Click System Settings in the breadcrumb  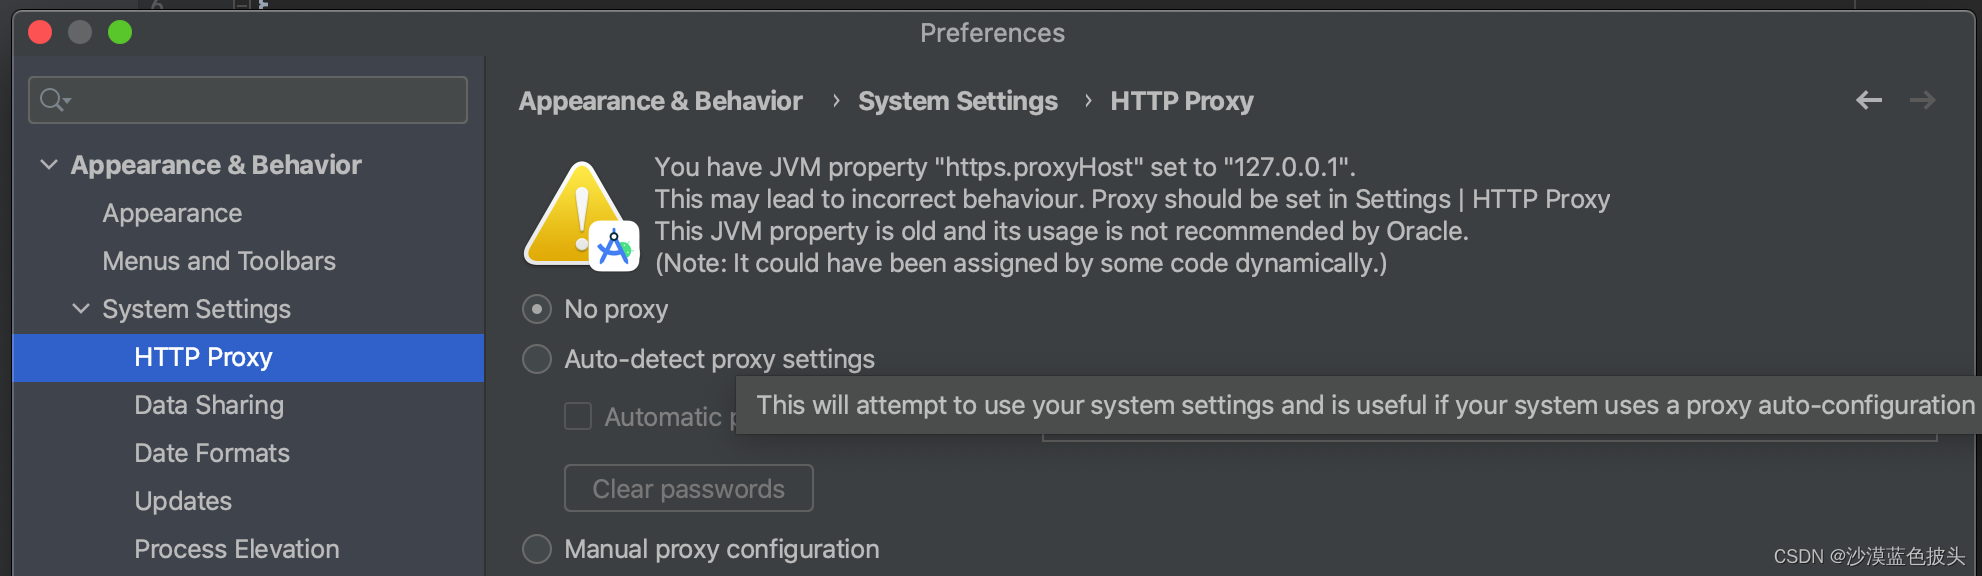[958, 101]
